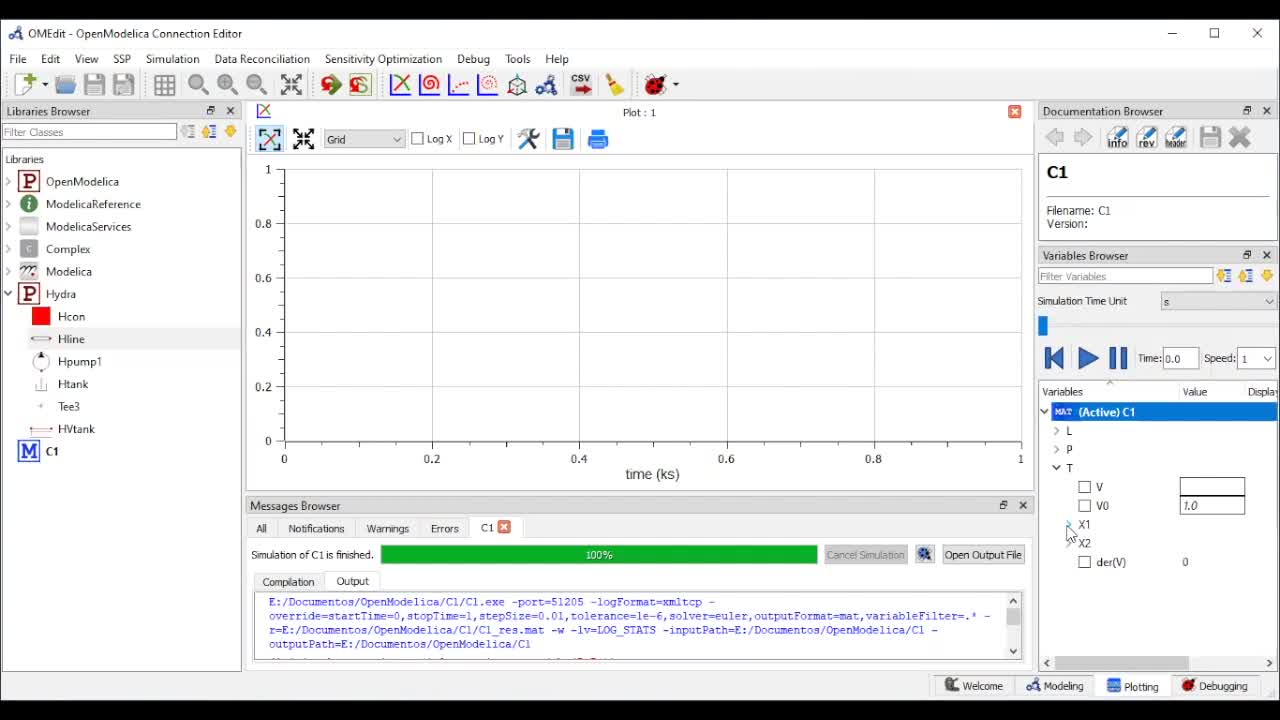Click the Export to CSV icon

581,85
